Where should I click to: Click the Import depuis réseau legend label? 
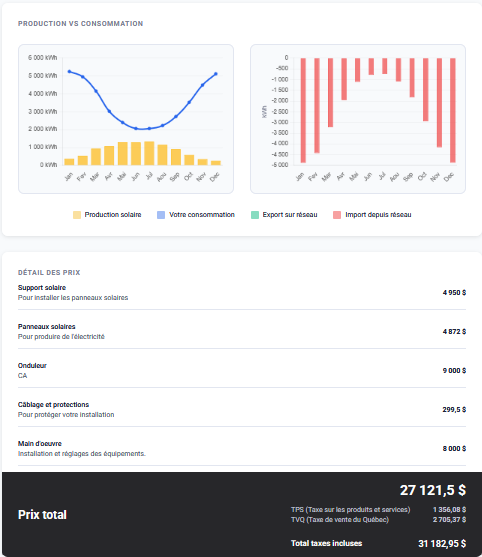[378, 215]
